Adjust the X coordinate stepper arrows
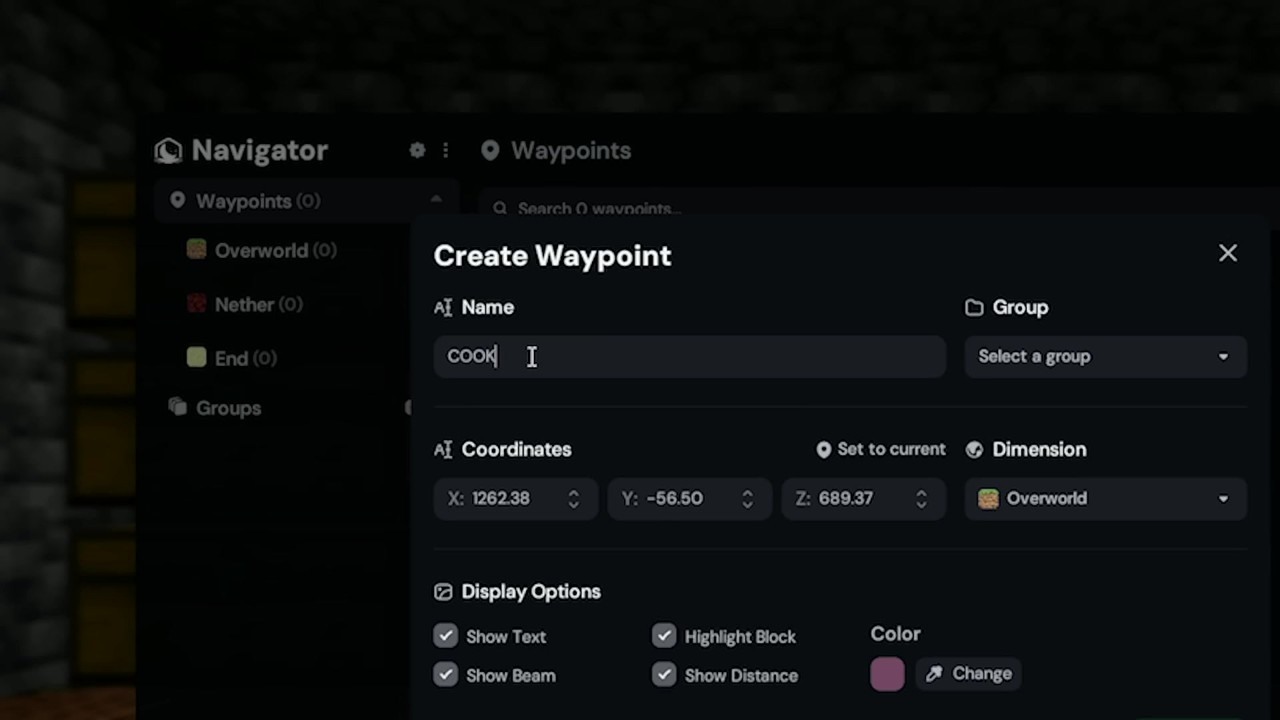Viewport: 1280px width, 720px height. pyautogui.click(x=574, y=498)
